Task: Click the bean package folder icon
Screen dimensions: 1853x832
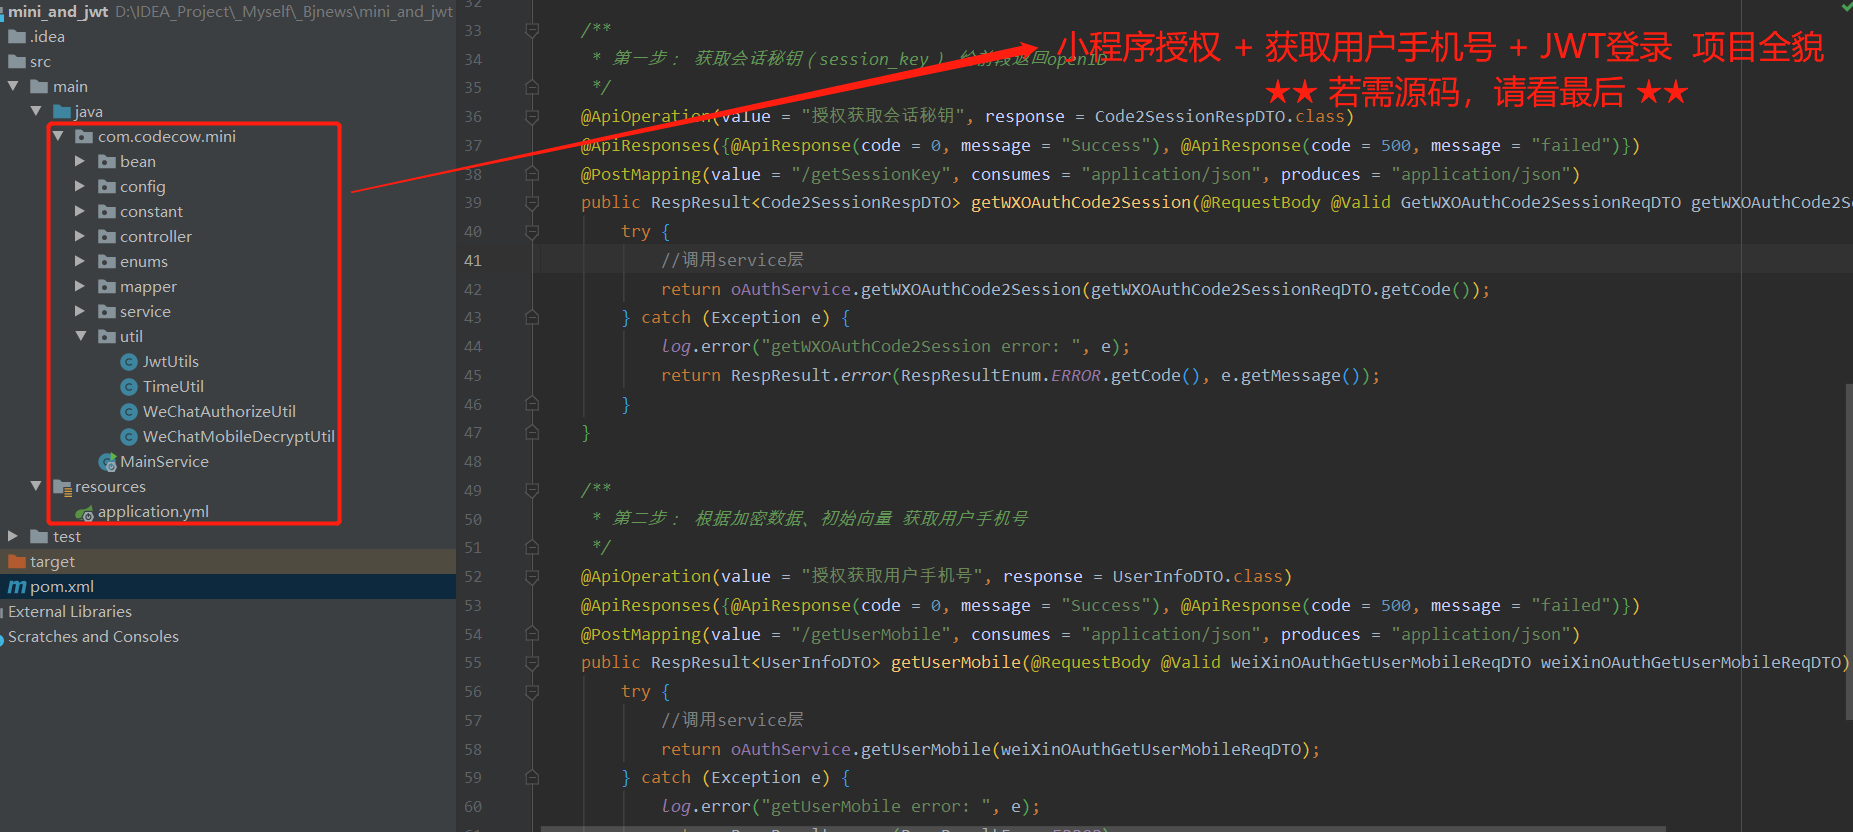Action: pyautogui.click(x=107, y=162)
